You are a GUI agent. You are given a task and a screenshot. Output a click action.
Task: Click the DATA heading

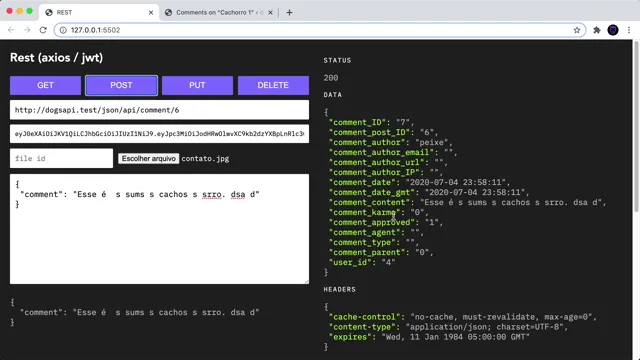pyautogui.click(x=333, y=95)
